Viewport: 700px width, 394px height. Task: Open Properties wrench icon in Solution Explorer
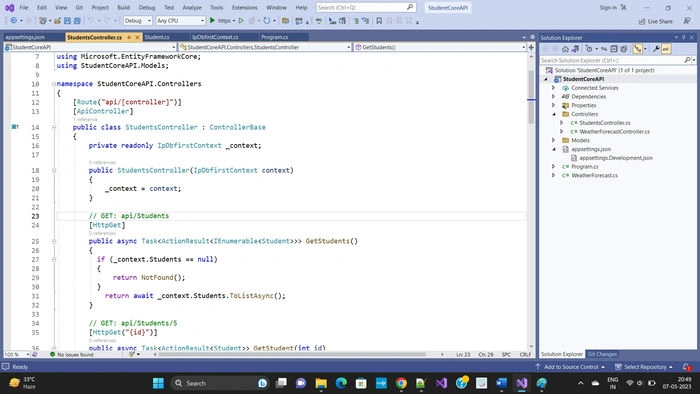click(x=656, y=49)
